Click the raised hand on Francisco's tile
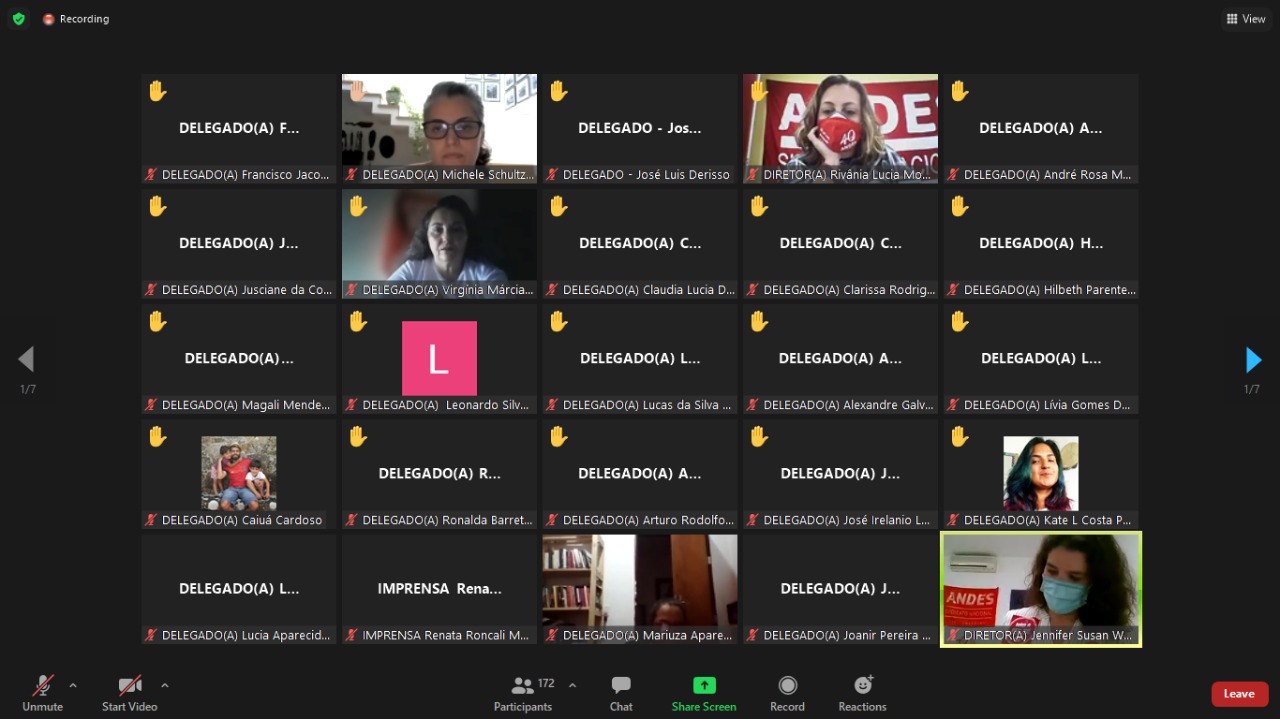Image resolution: width=1280 pixels, height=719 pixels. pos(158,91)
